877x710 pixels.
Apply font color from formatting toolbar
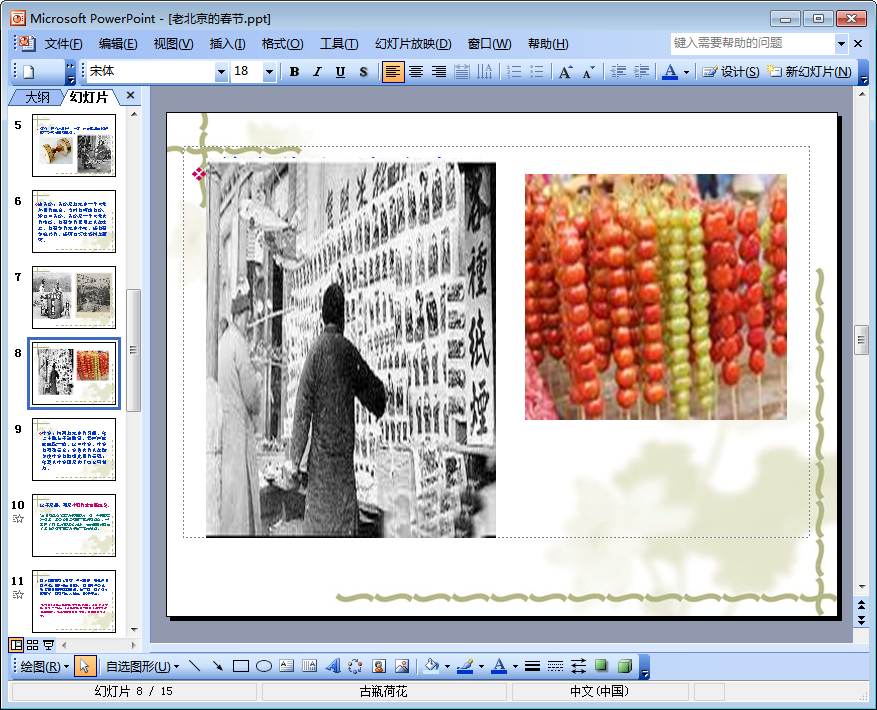pyautogui.click(x=669, y=72)
